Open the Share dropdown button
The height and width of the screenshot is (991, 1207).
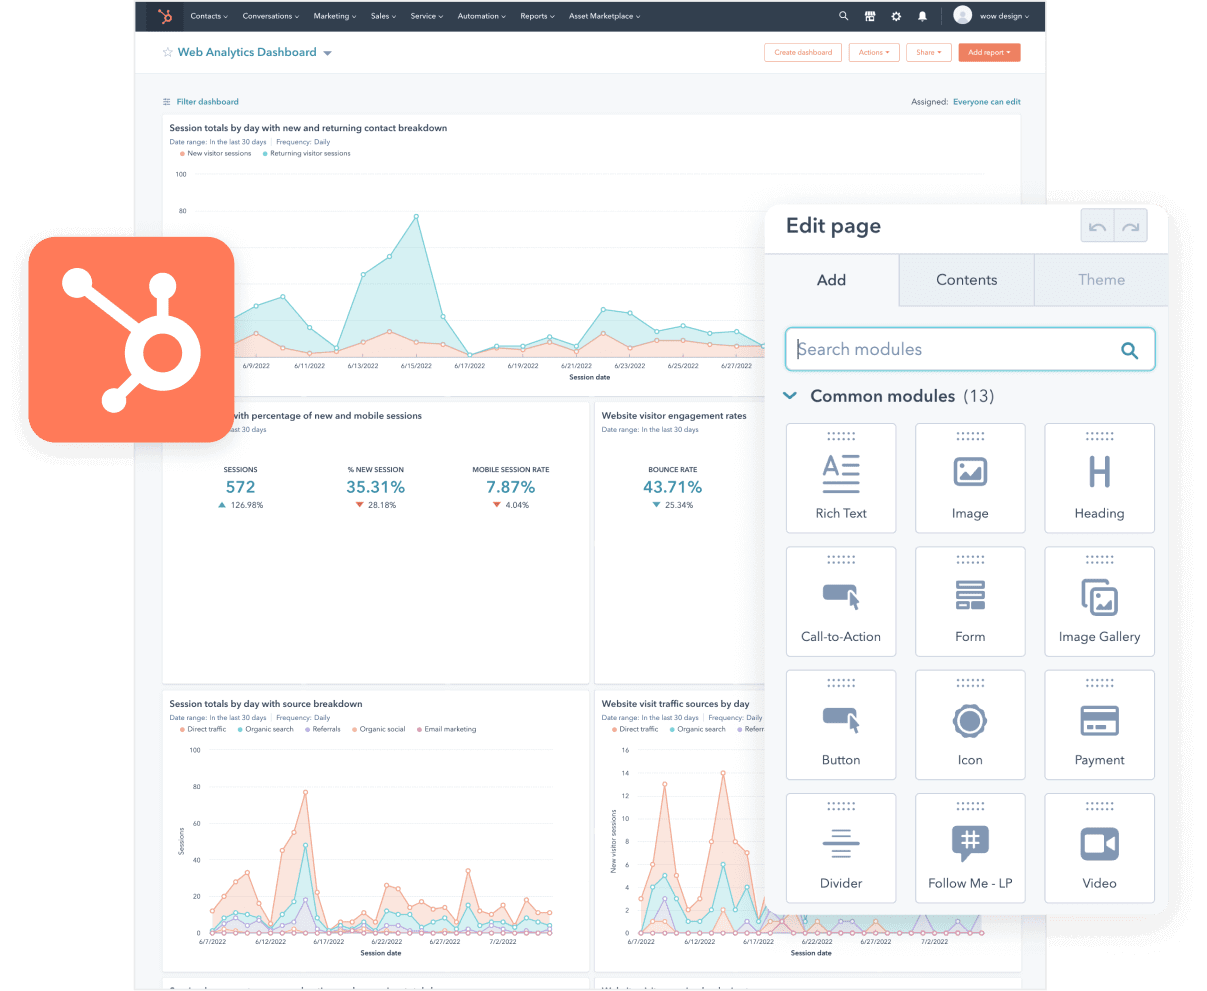929,53
